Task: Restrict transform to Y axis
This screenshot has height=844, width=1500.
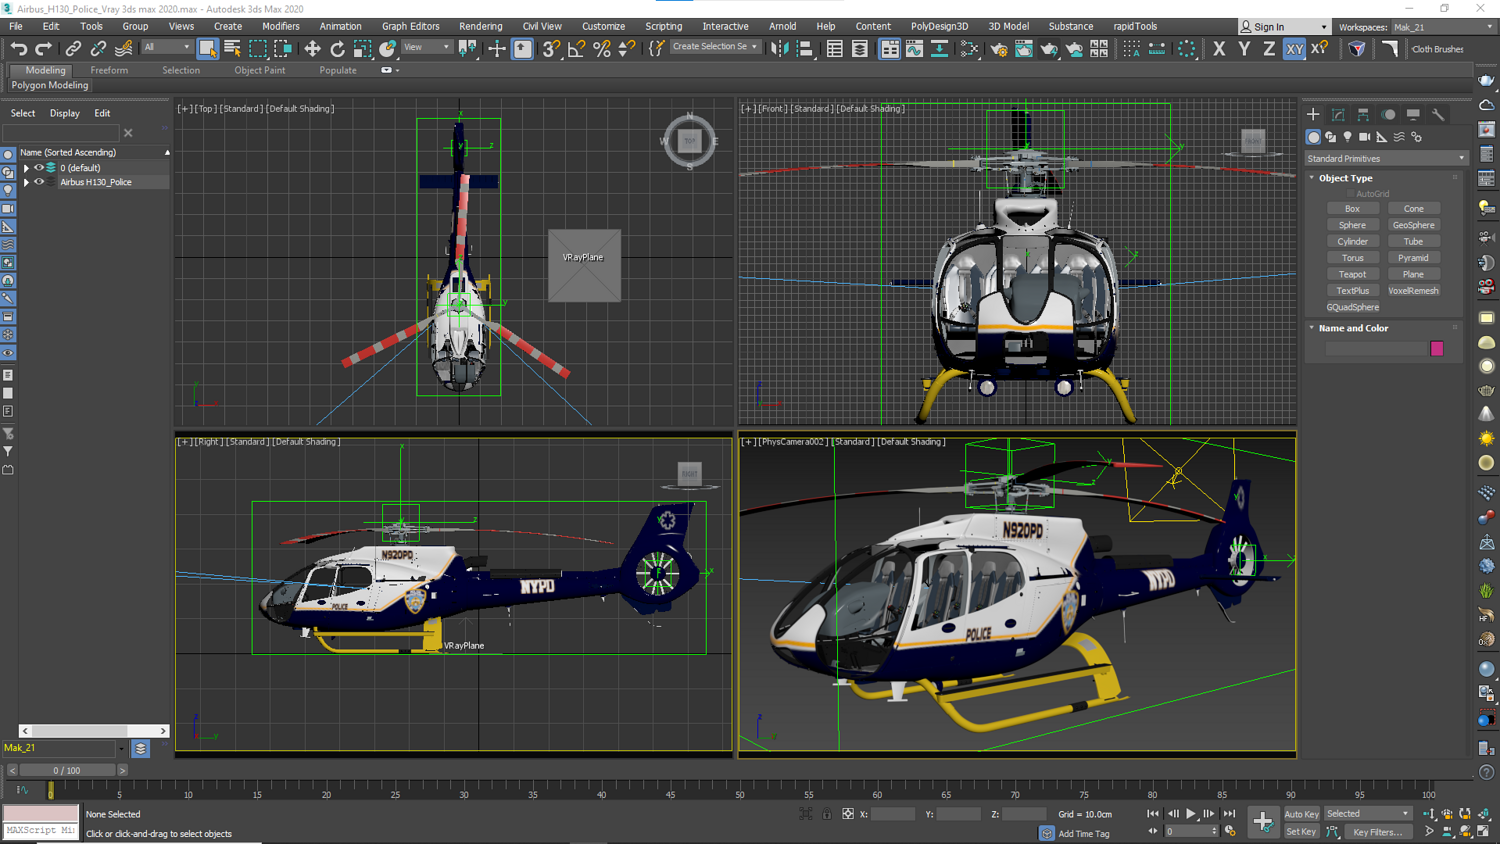Action: point(1244,48)
